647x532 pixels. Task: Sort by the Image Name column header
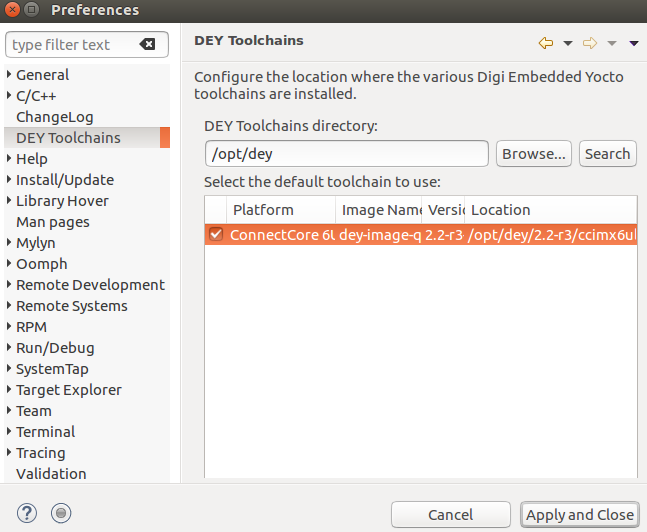[x=378, y=210]
